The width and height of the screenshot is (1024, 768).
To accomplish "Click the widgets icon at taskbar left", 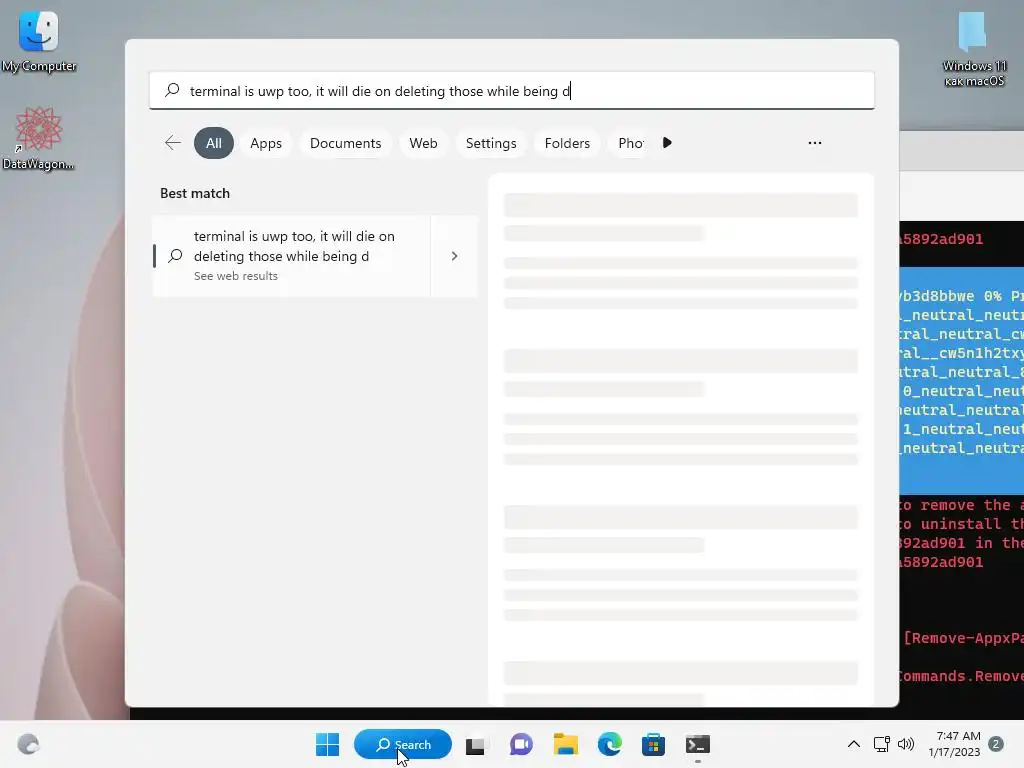I will click(28, 744).
